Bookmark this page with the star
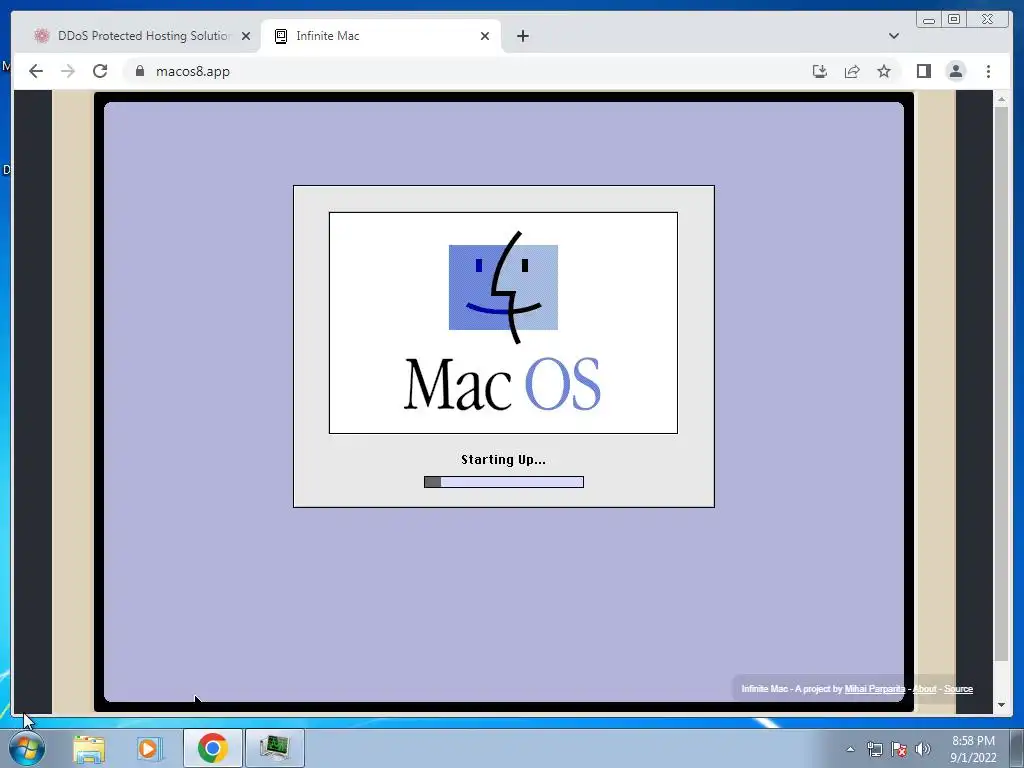 tap(884, 71)
